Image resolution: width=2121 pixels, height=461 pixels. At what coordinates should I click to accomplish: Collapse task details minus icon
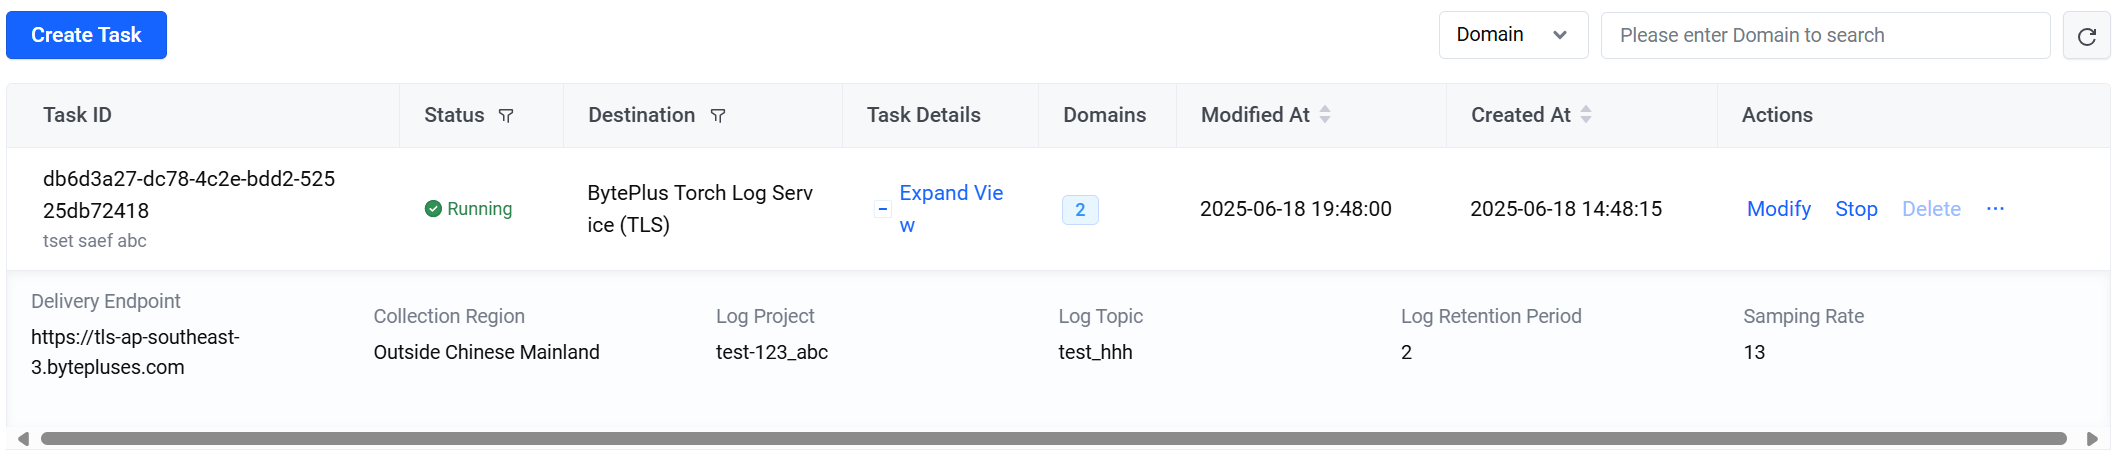882,209
